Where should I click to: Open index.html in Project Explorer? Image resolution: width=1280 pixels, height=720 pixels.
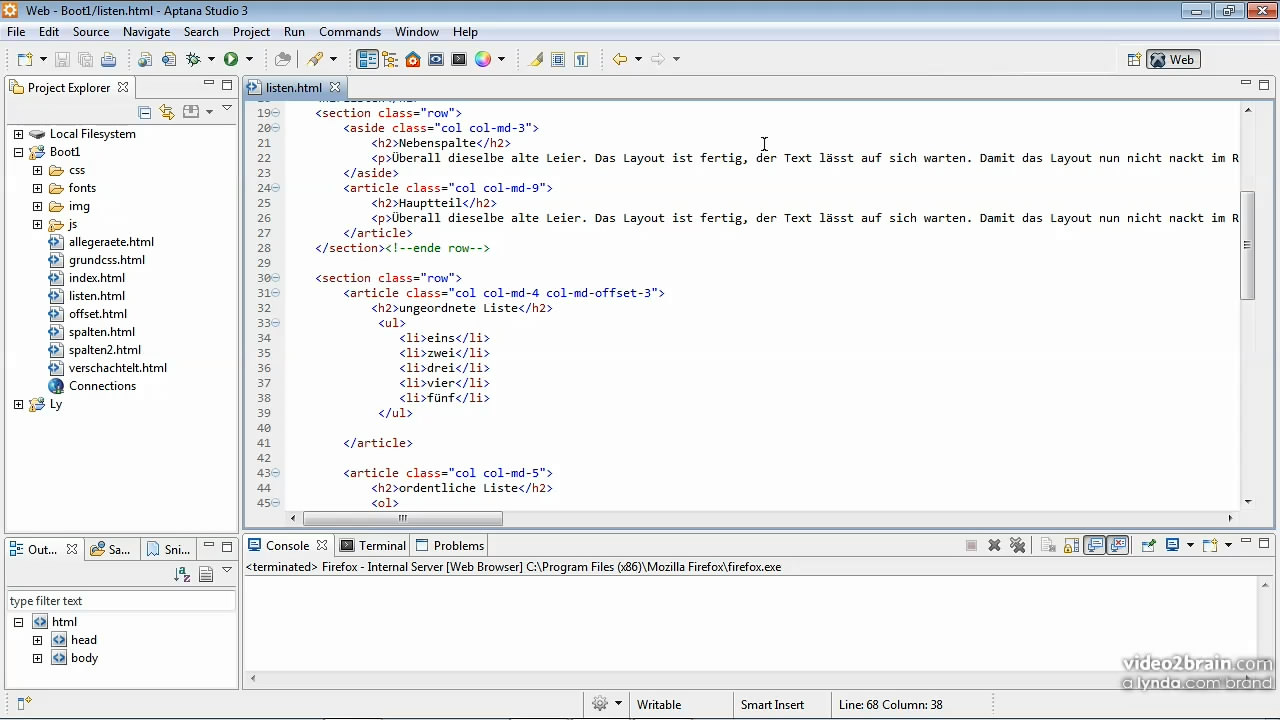coord(97,278)
